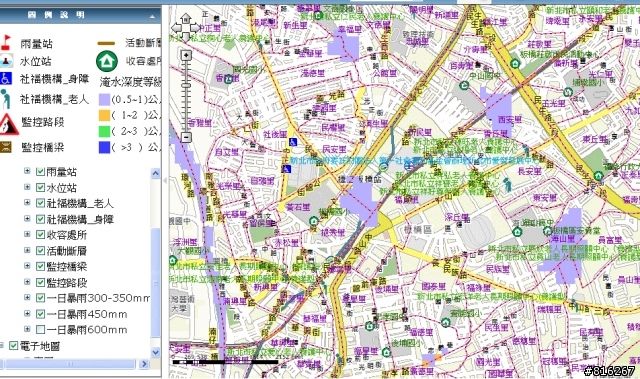Click the shelter marker near 後埔國小
The height and width of the screenshot is (379, 640).
[386, 351]
